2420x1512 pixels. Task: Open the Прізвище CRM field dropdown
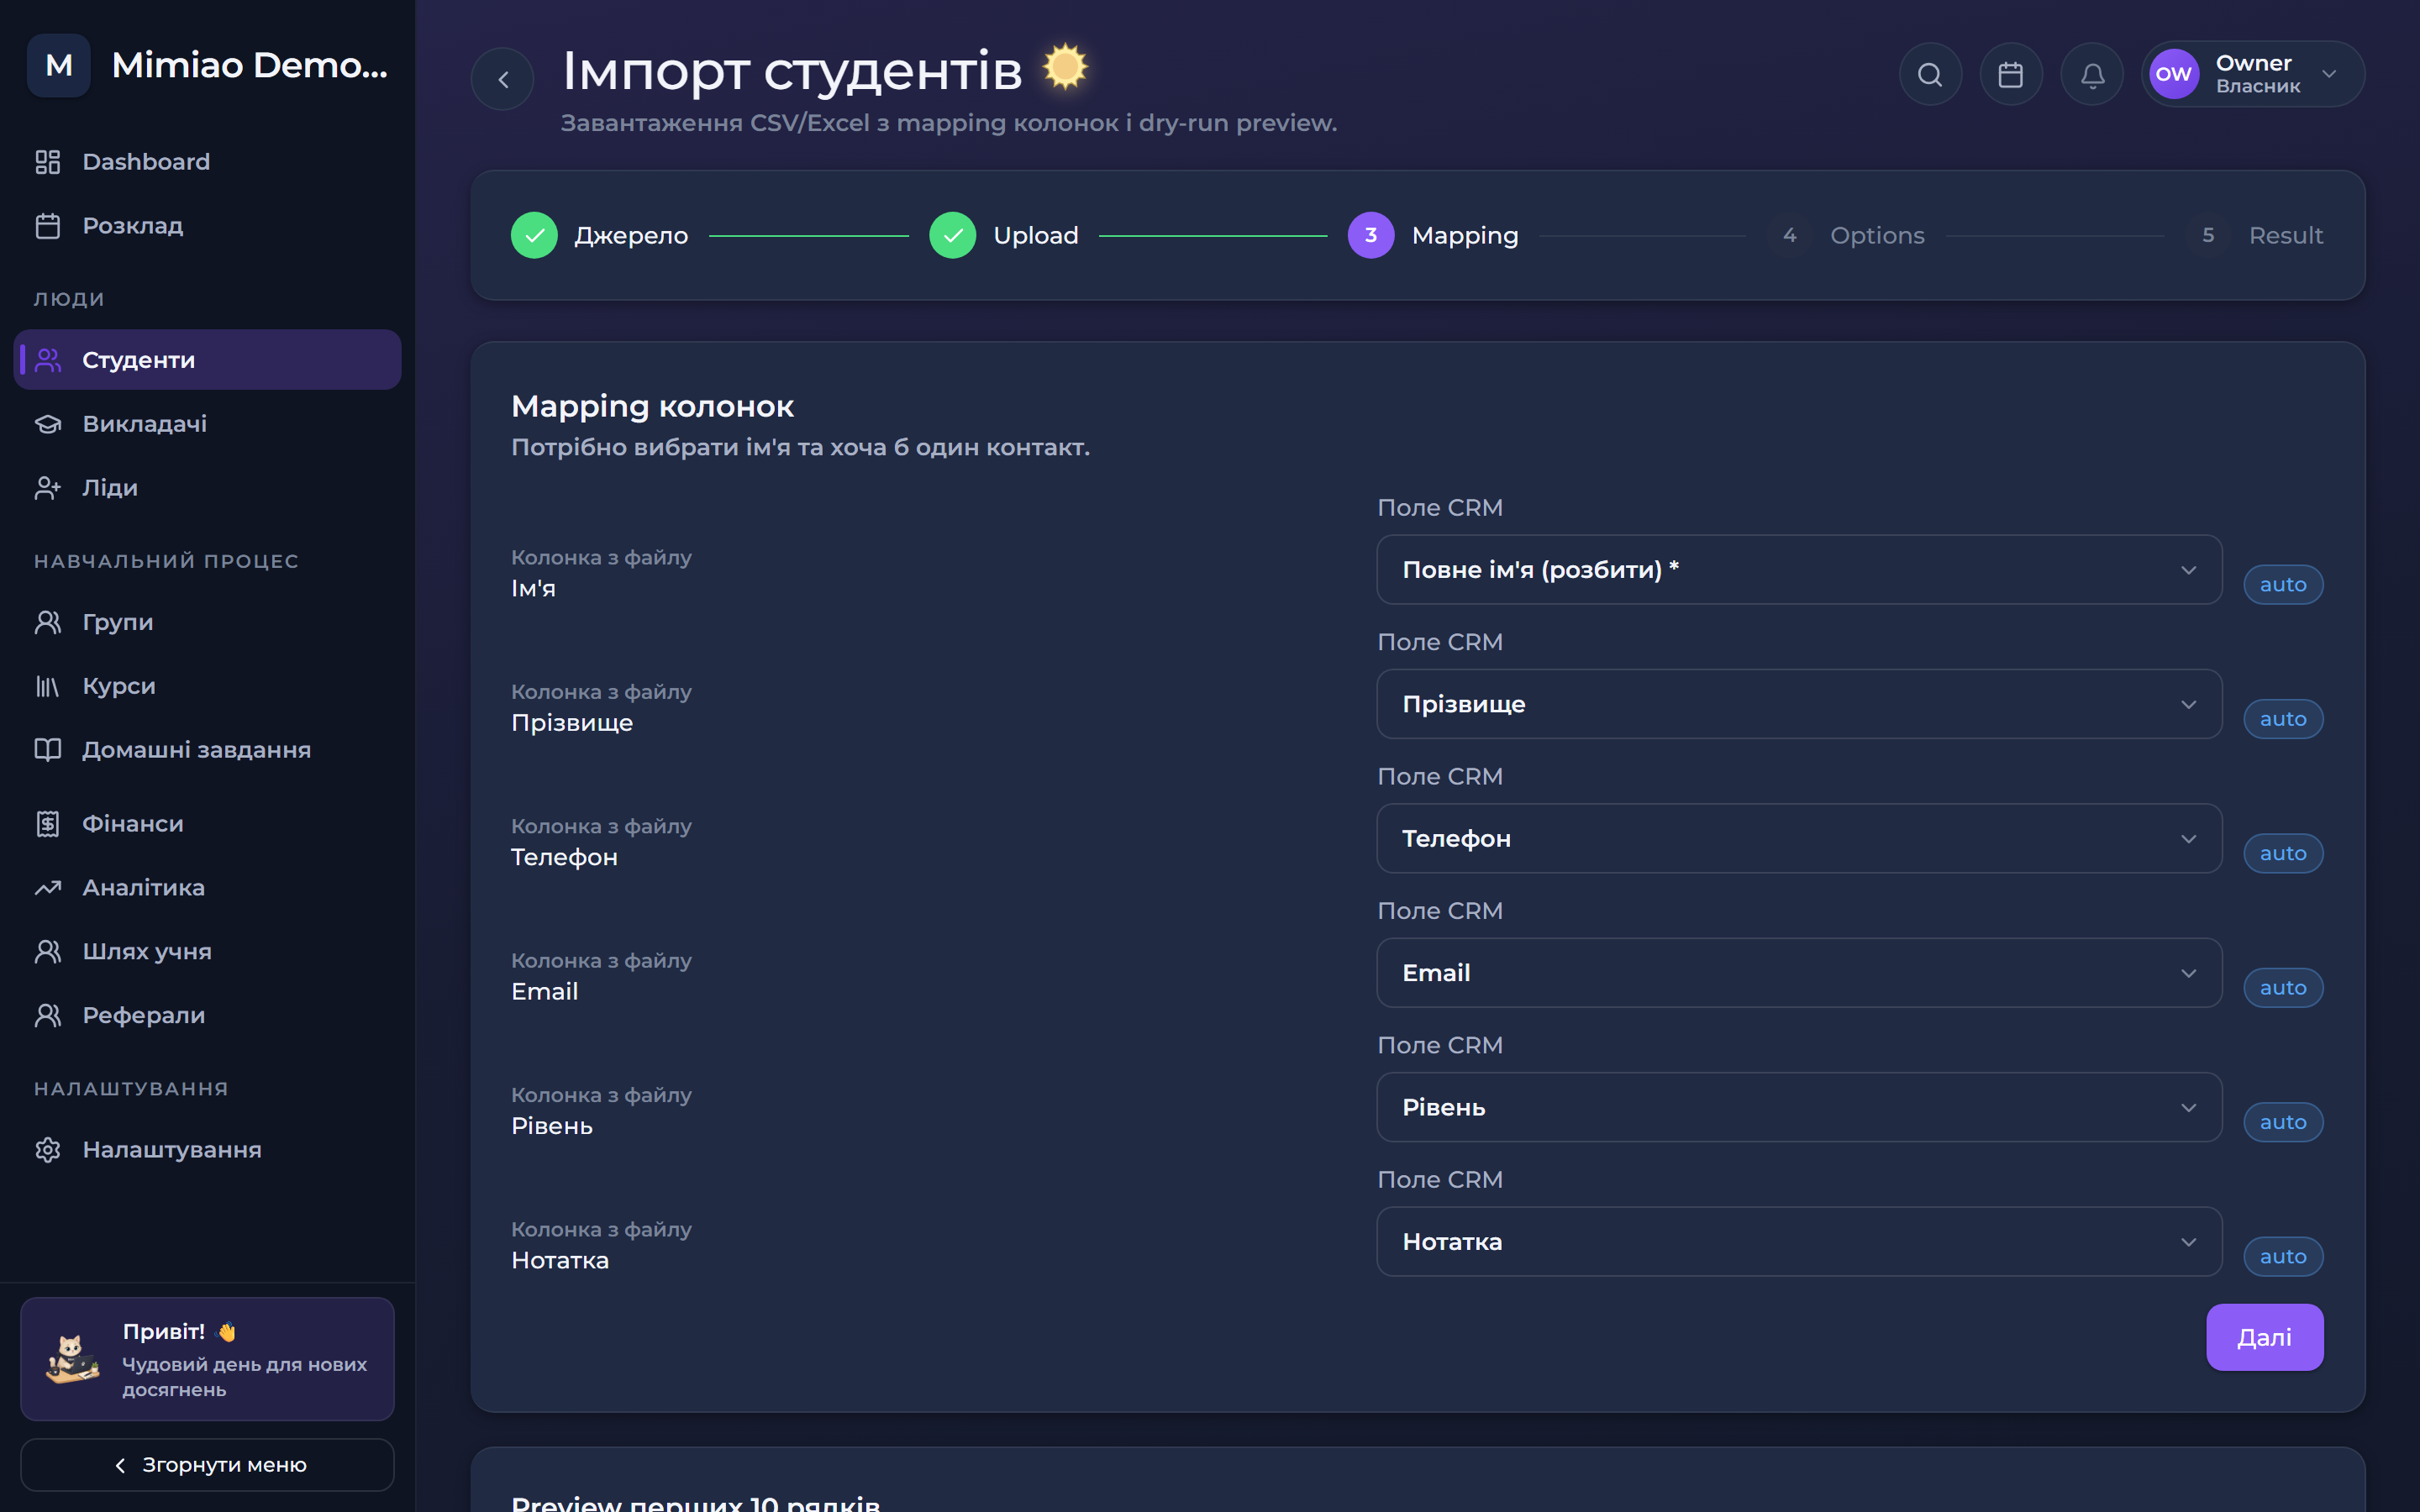coord(1799,704)
